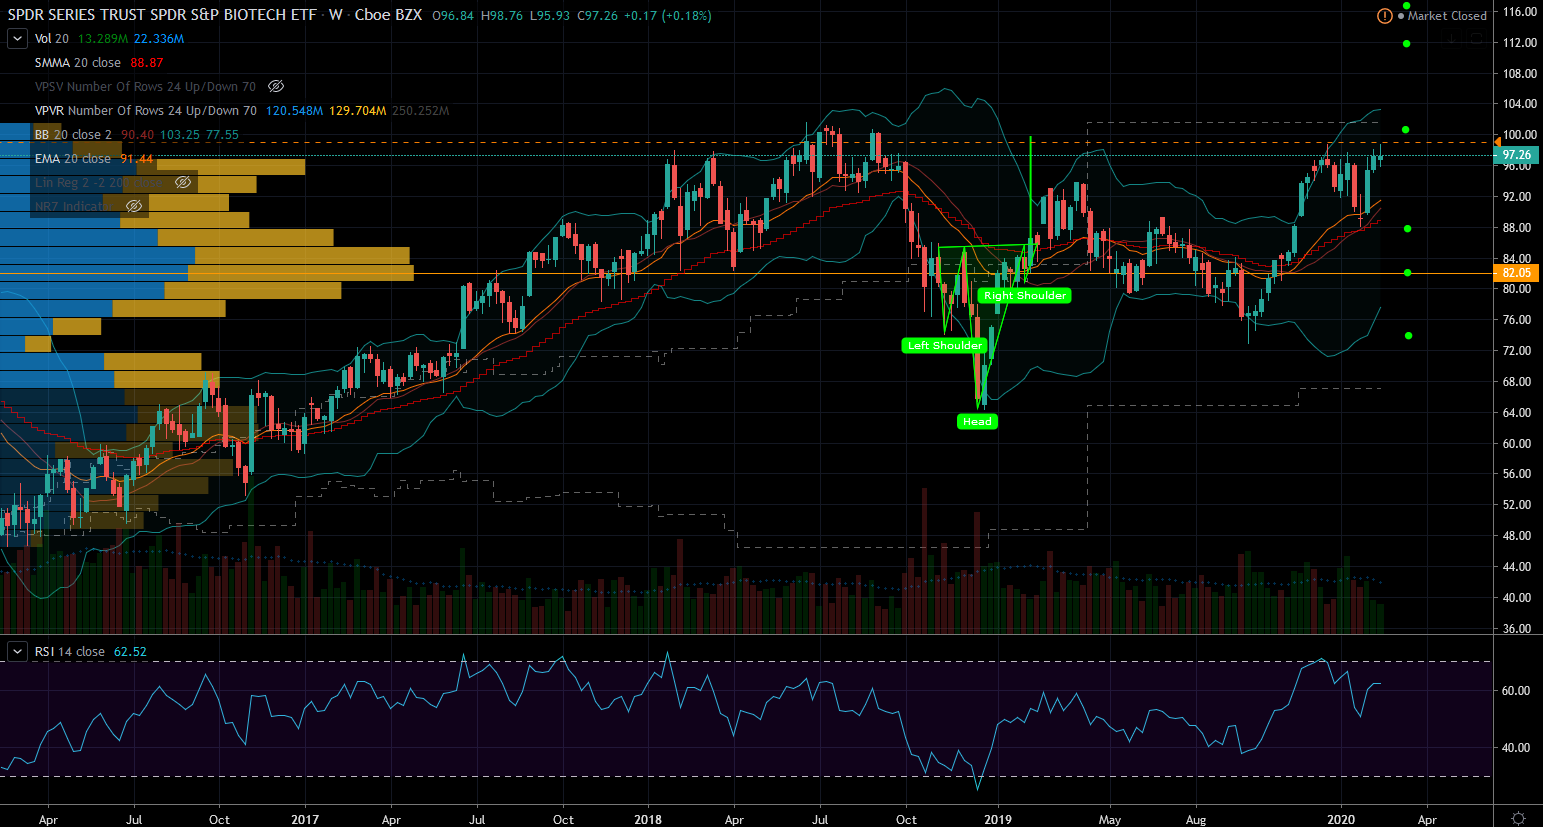Click the 2017 time axis label
This screenshot has width=1543, height=827.
pos(305,819)
